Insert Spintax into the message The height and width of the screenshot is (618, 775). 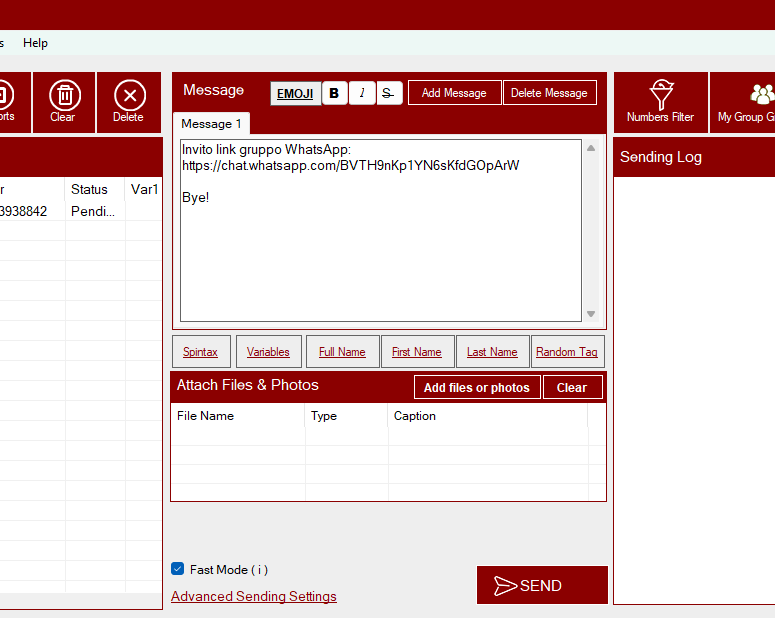pyautogui.click(x=201, y=352)
